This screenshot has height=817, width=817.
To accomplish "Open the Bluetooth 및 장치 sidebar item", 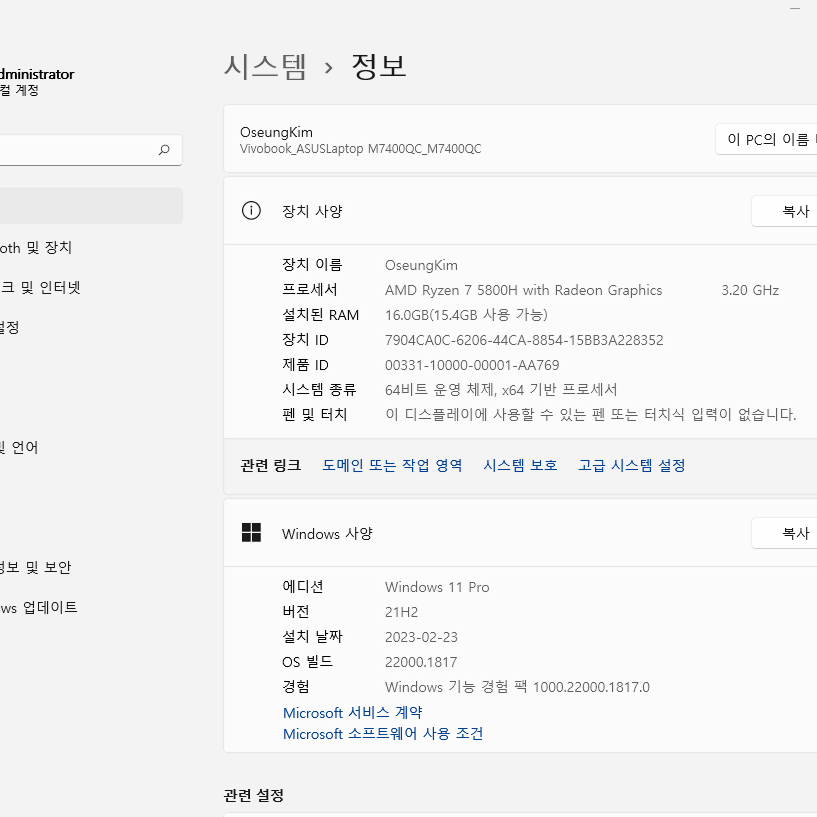I will [x=36, y=247].
